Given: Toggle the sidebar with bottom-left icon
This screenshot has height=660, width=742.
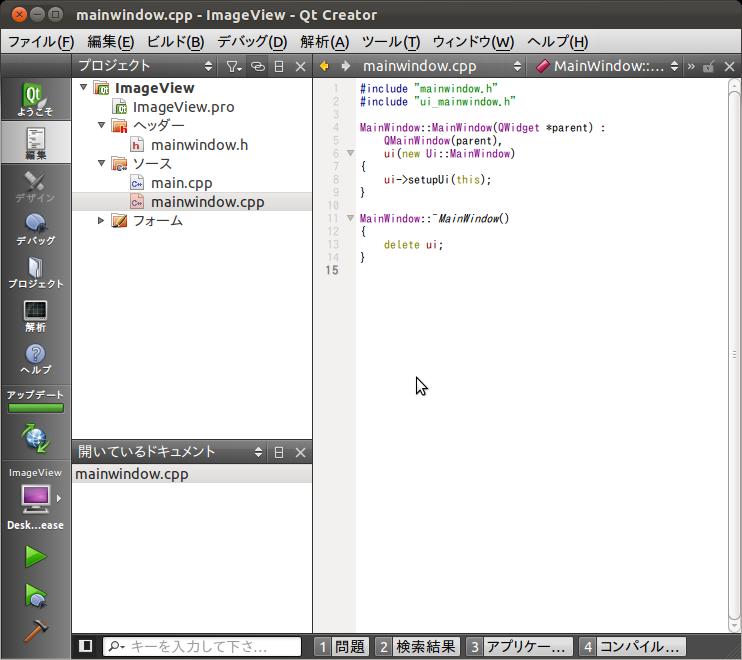Looking at the screenshot, I should click(x=86, y=646).
